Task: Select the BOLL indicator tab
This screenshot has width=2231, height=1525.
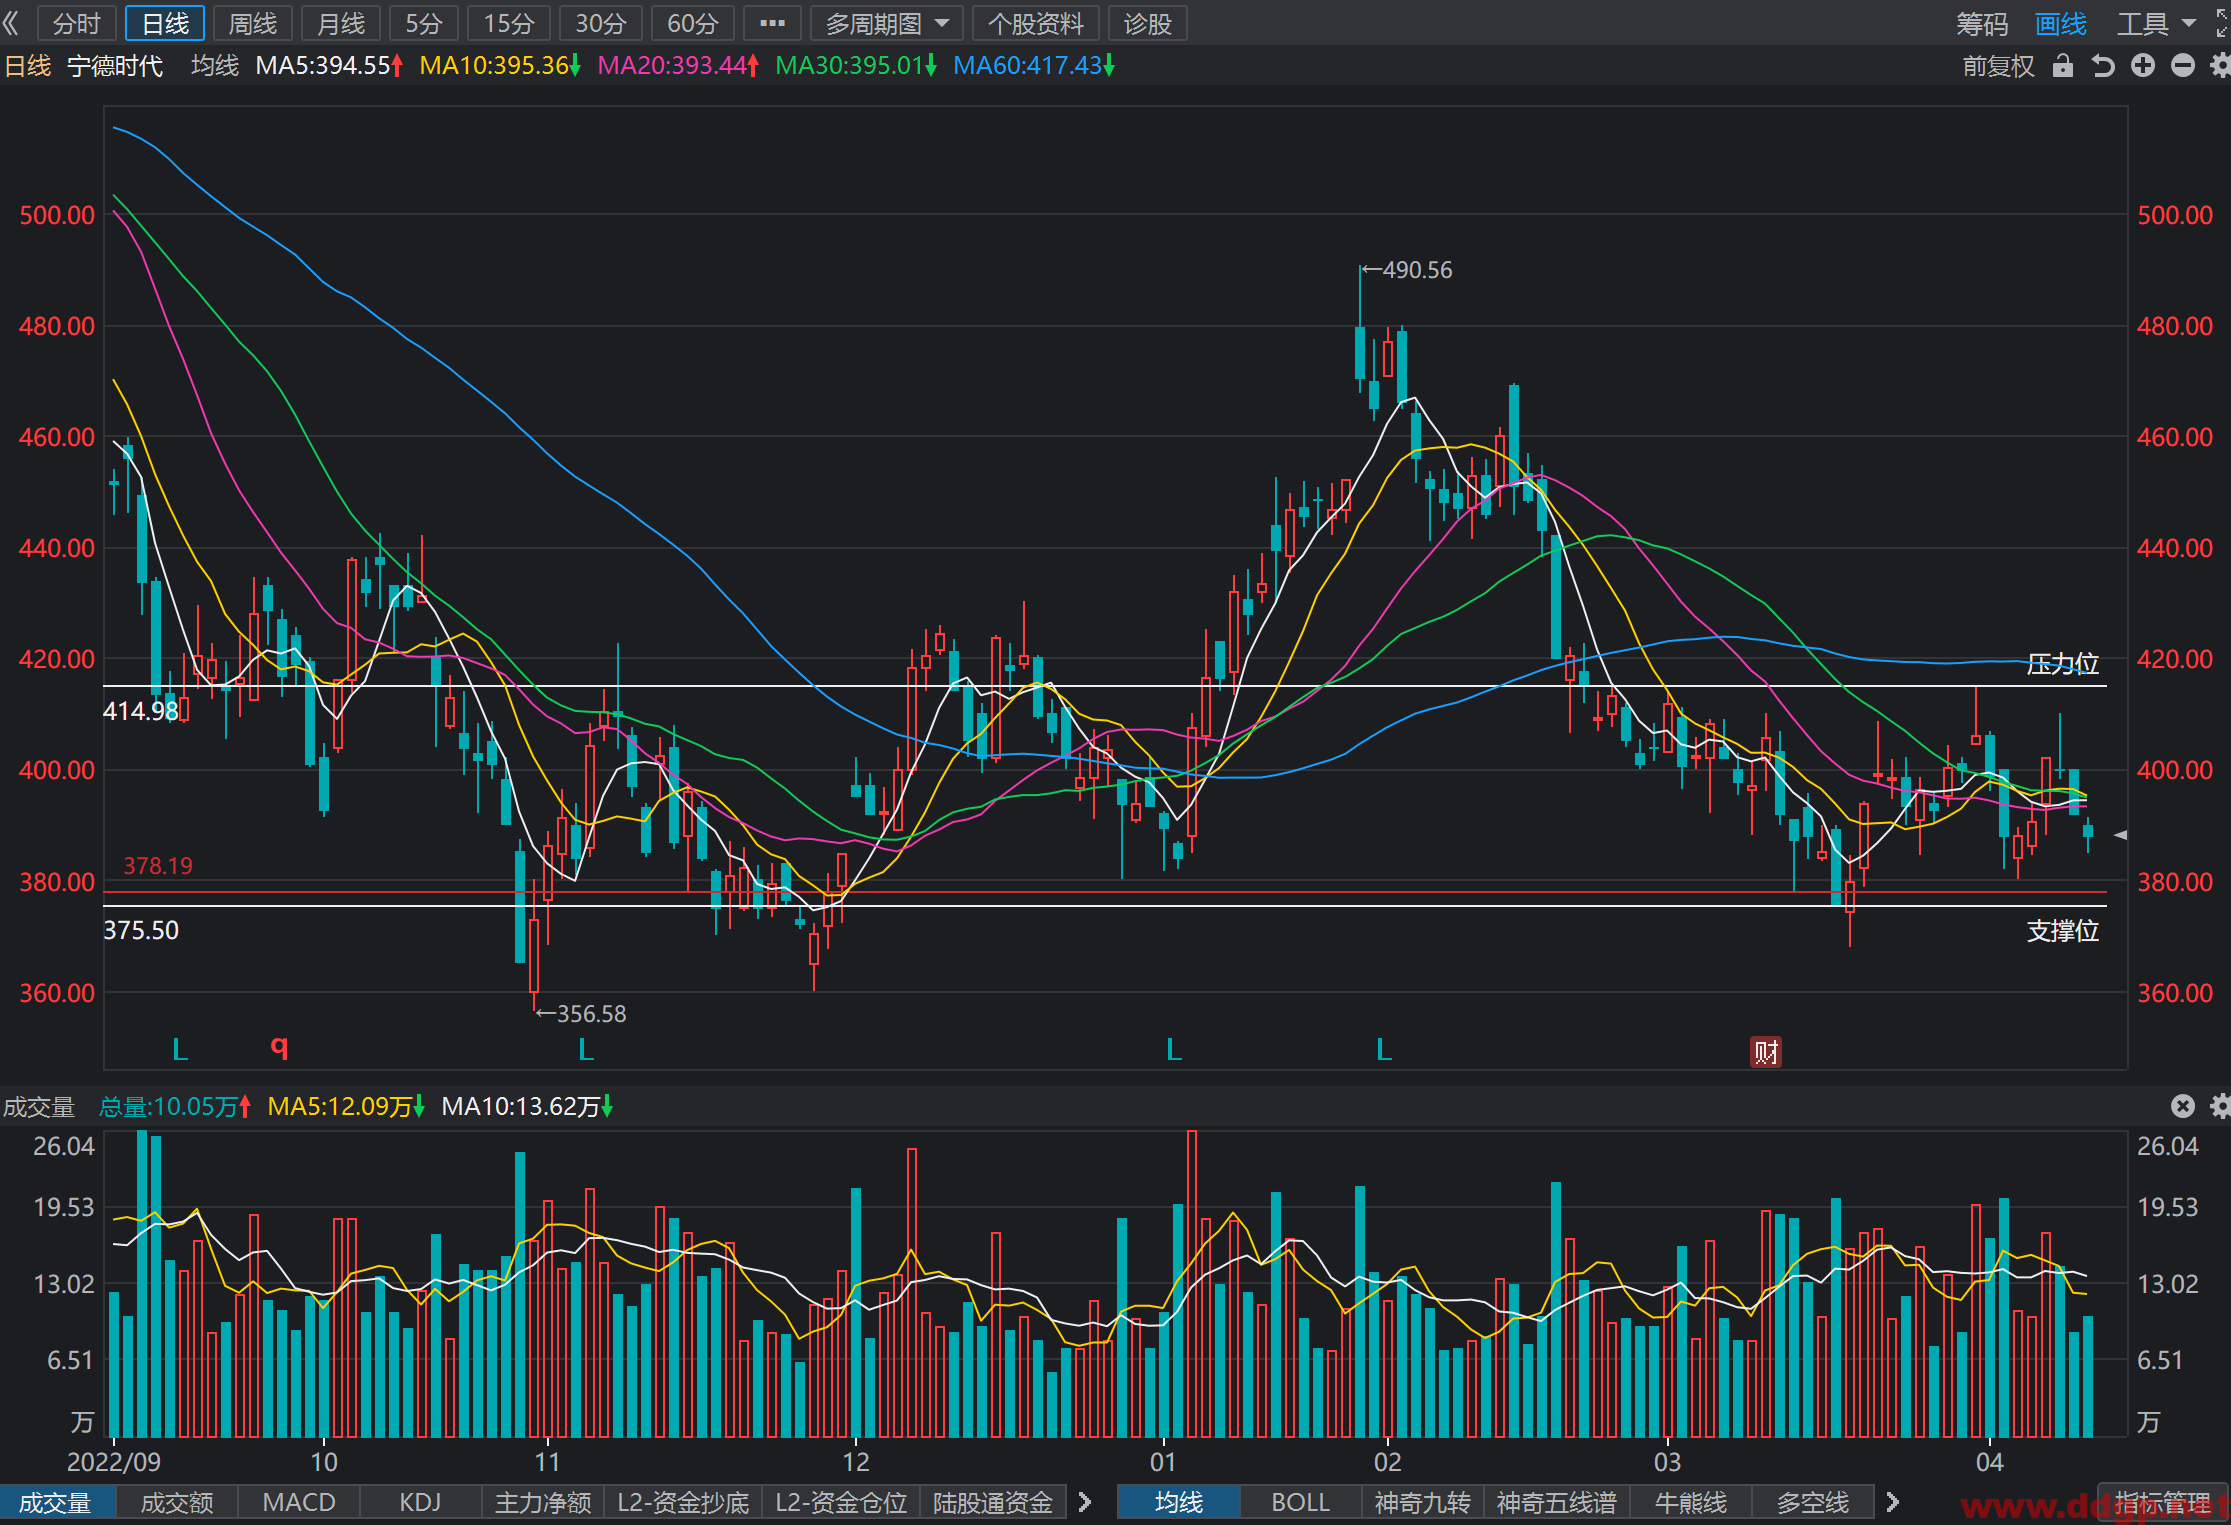Action: click(1300, 1502)
